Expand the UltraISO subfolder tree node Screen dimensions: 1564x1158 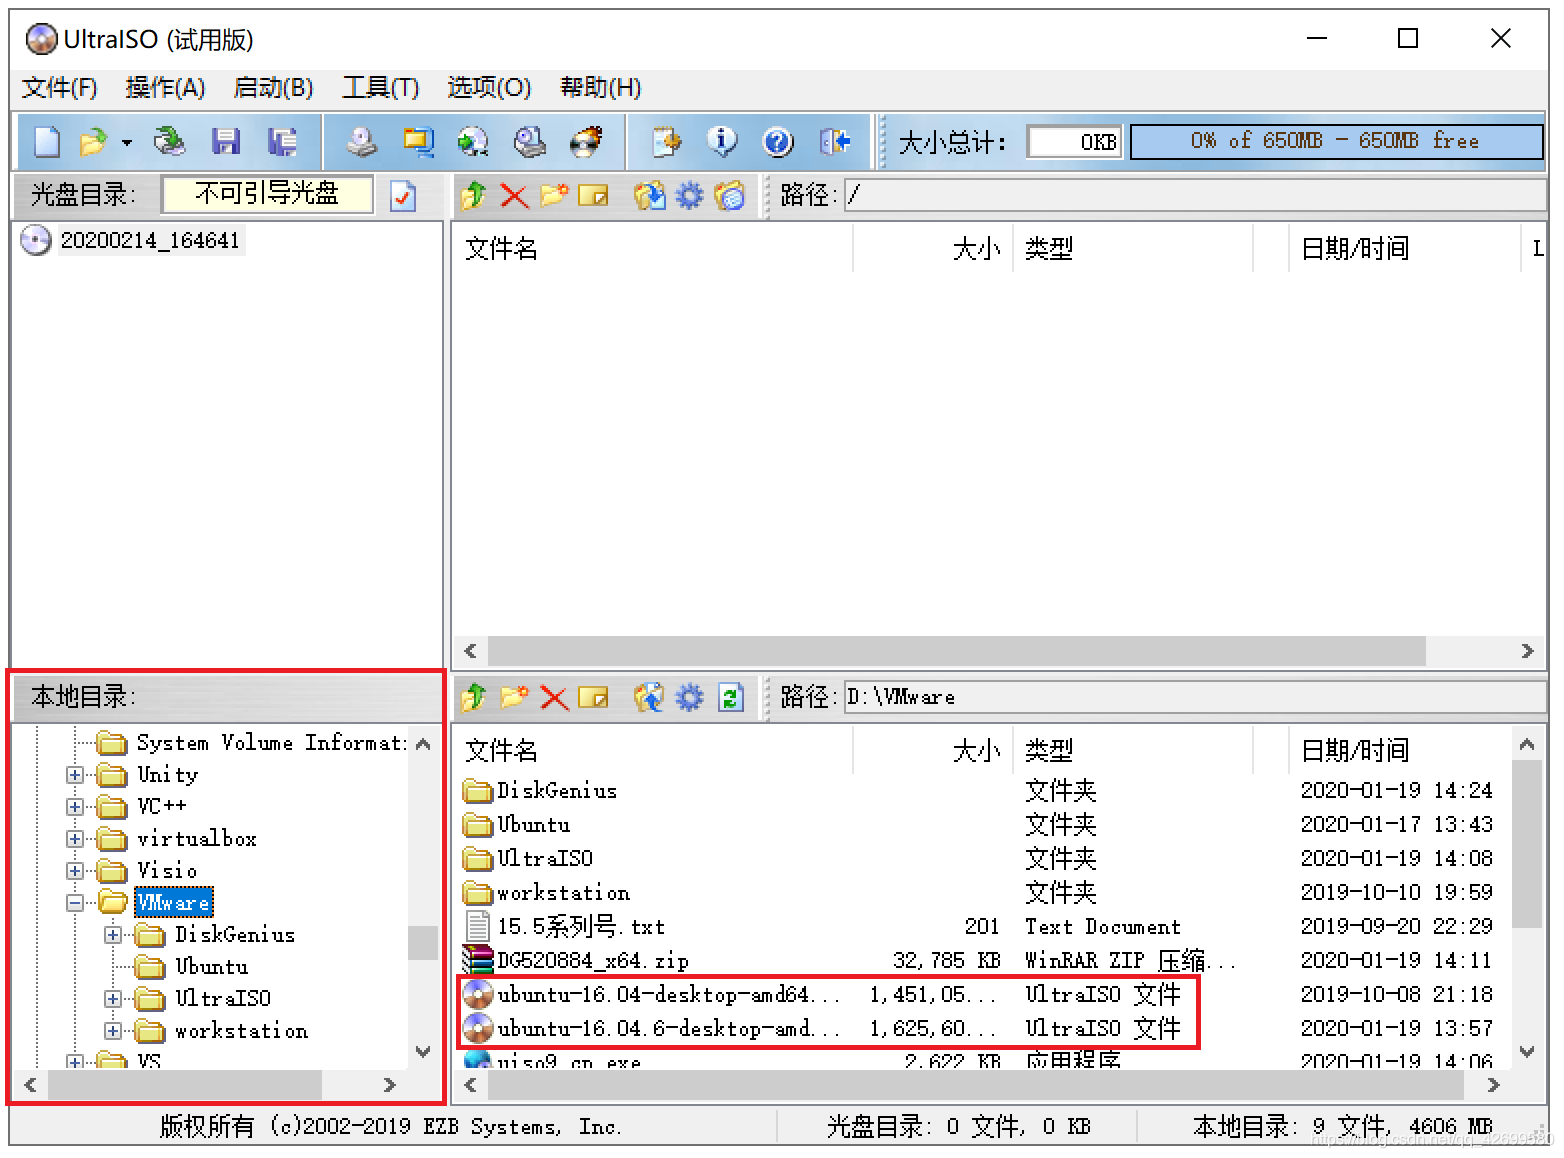[113, 999]
